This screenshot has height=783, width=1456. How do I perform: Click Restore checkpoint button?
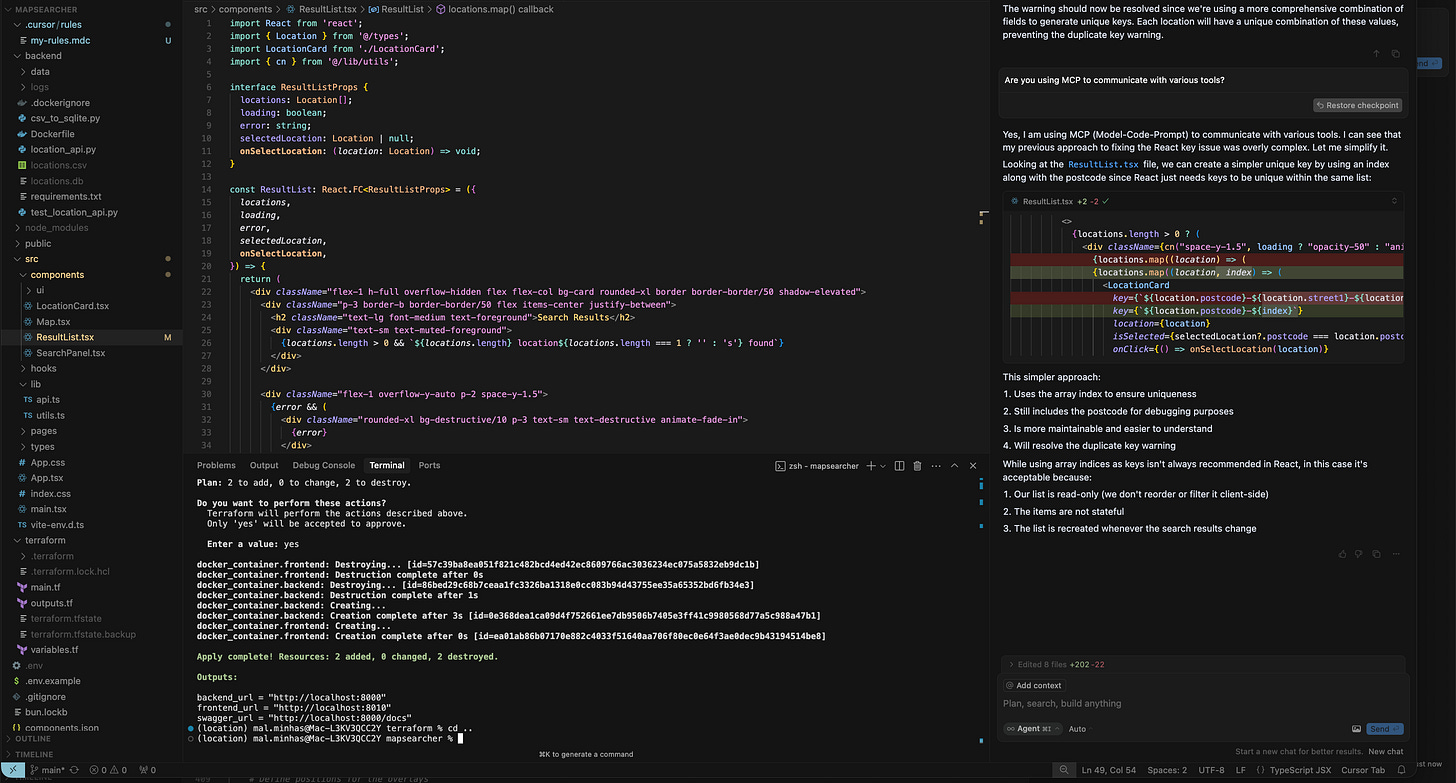pos(1357,105)
